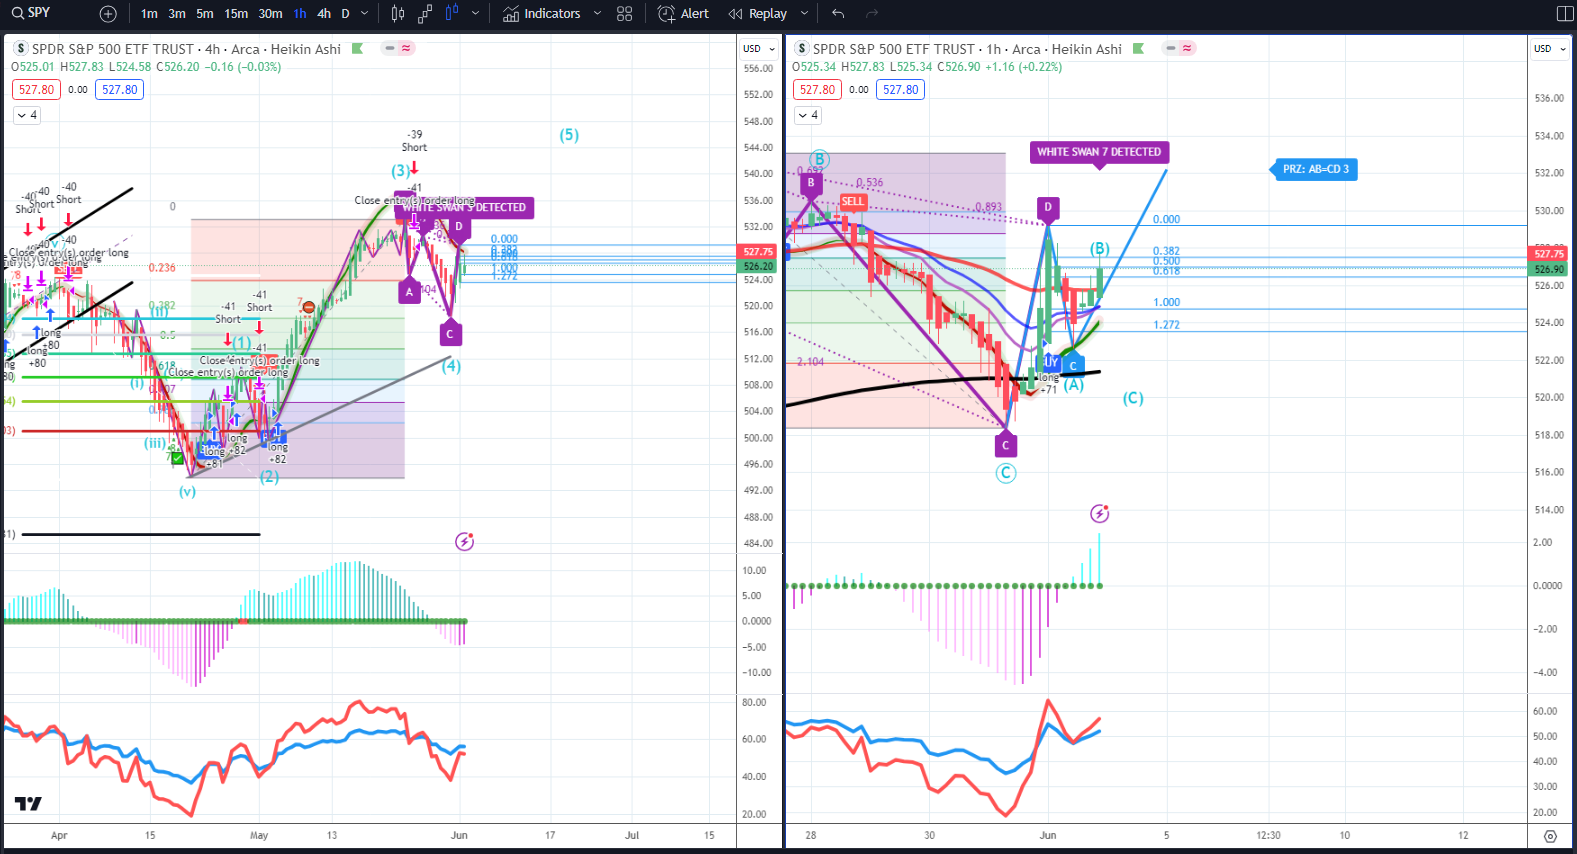Toggle the gray dash pill on 1h chart
The height and width of the screenshot is (854, 1577).
1171,48
